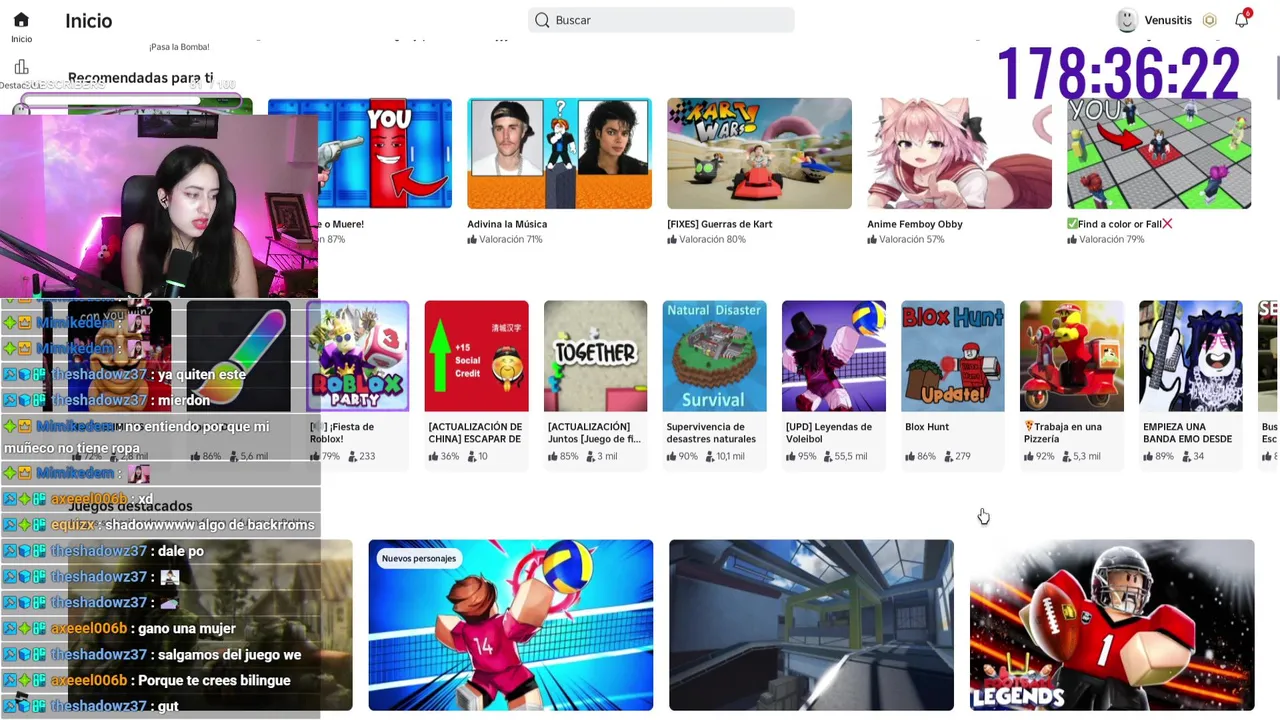Open the featured volleyball Nuevos personajes banner

pyautogui.click(x=511, y=625)
